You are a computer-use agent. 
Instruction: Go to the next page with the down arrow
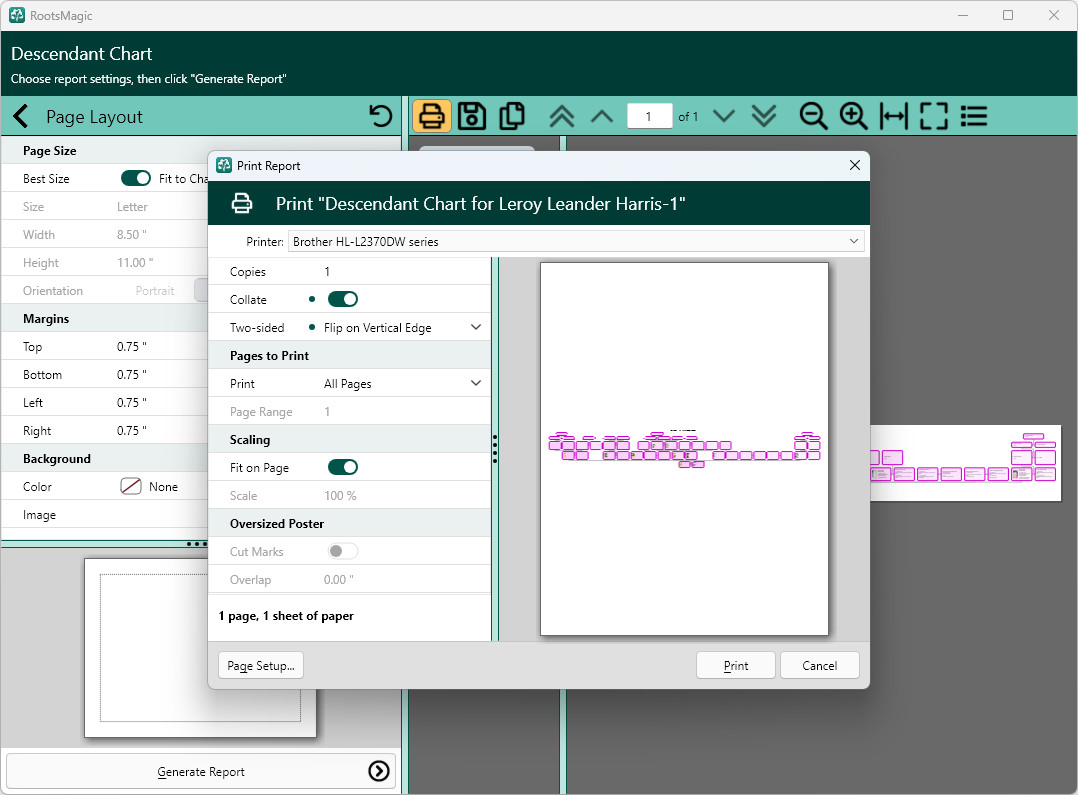click(724, 116)
